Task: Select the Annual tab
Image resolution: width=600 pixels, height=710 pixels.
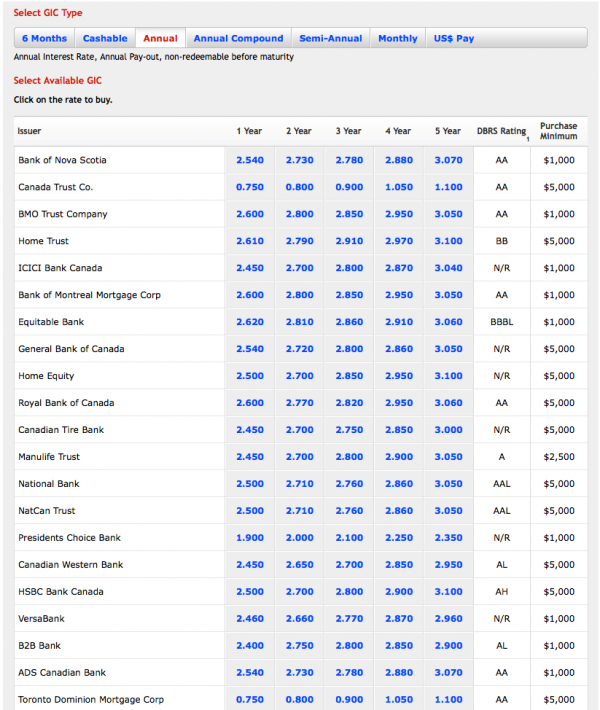Action: [x=160, y=38]
